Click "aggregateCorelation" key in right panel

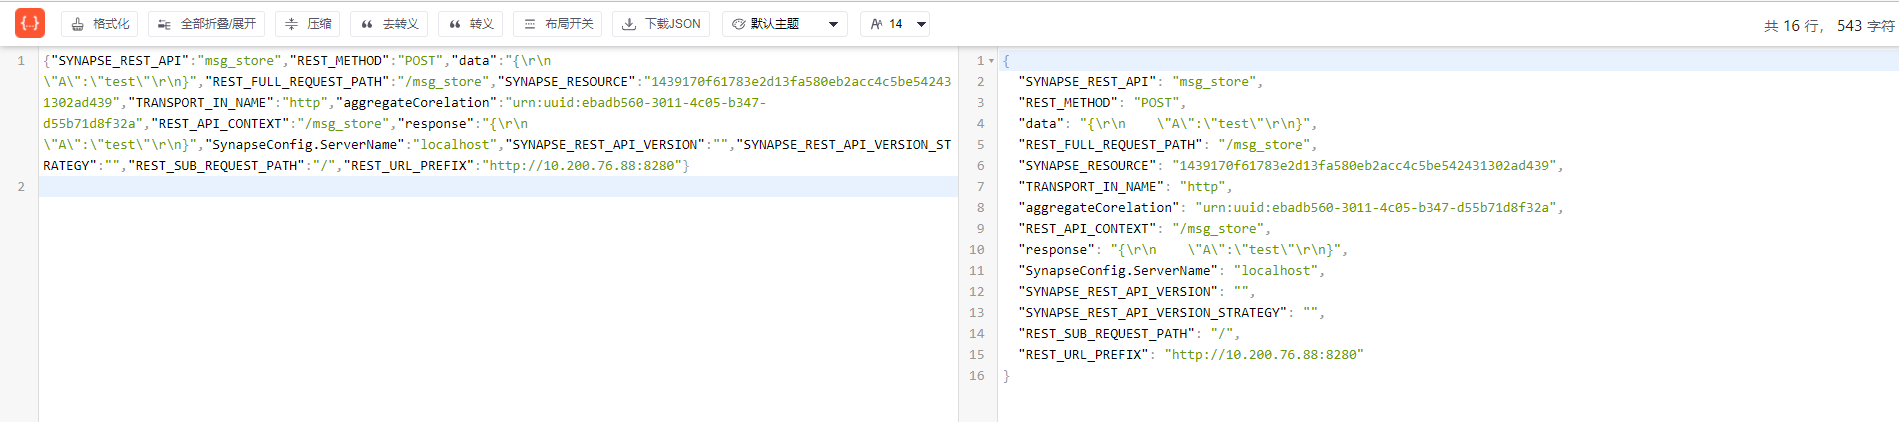1099,208
